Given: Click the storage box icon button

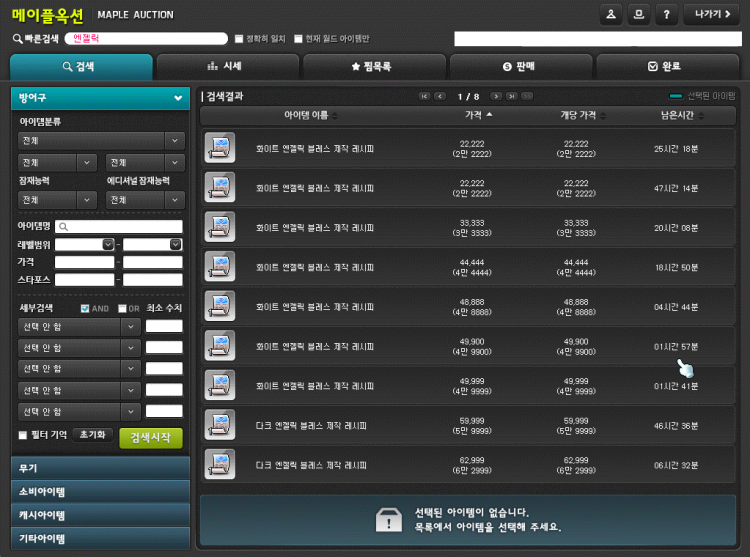Looking at the screenshot, I should tap(639, 14).
